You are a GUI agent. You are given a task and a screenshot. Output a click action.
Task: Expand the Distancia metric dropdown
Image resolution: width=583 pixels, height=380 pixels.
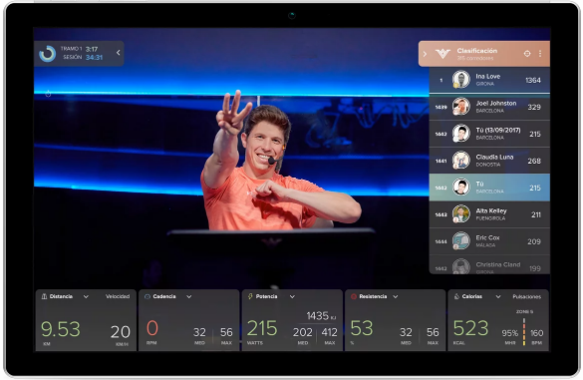click(x=86, y=296)
